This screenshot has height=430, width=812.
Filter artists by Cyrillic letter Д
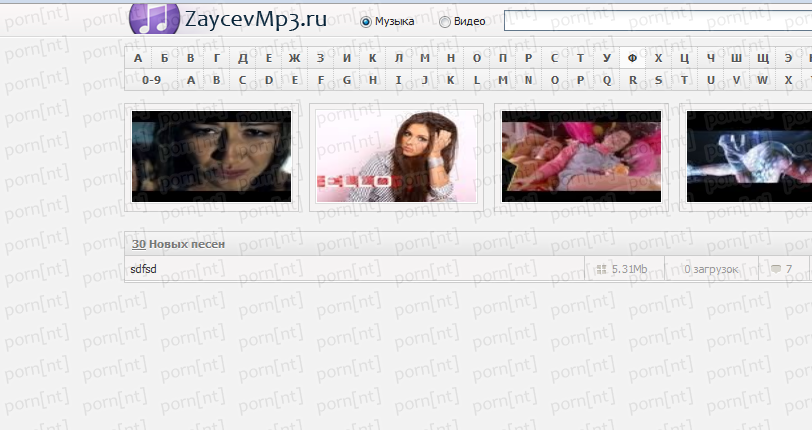242,58
